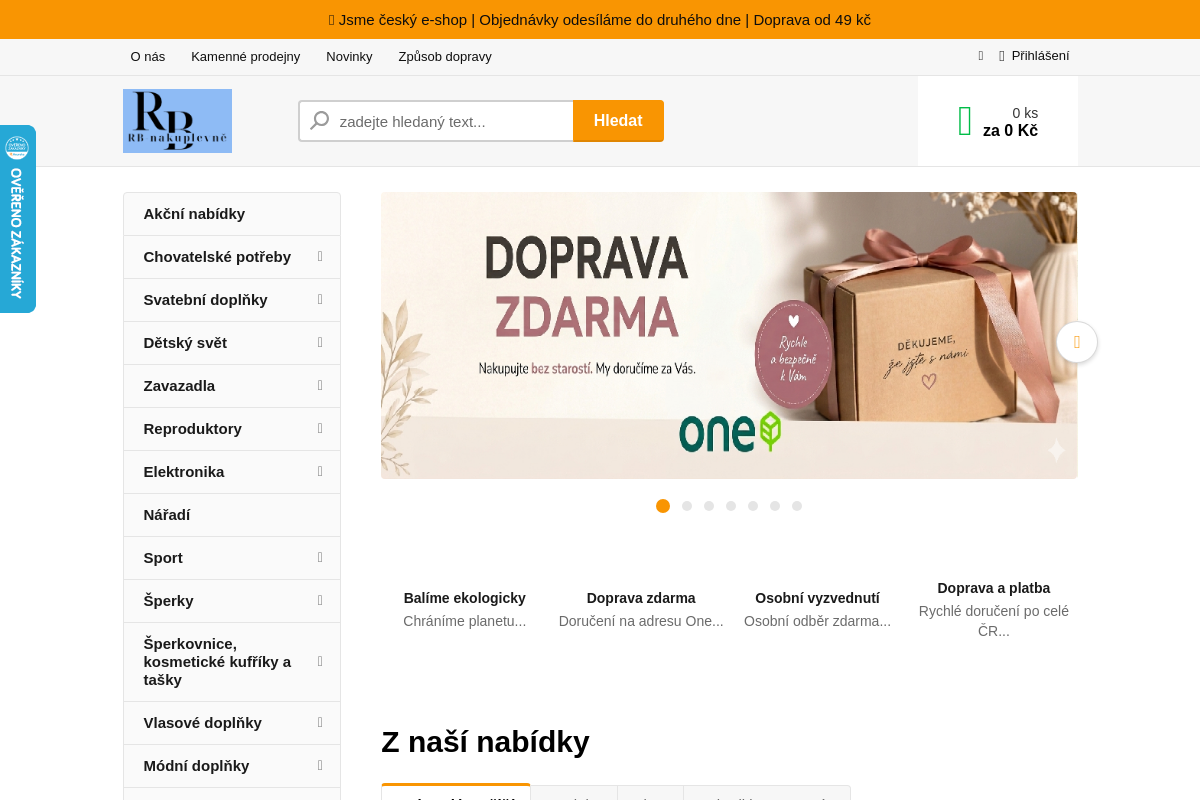Open the Novinky menu item
This screenshot has height=800, width=1200.
[349, 57]
